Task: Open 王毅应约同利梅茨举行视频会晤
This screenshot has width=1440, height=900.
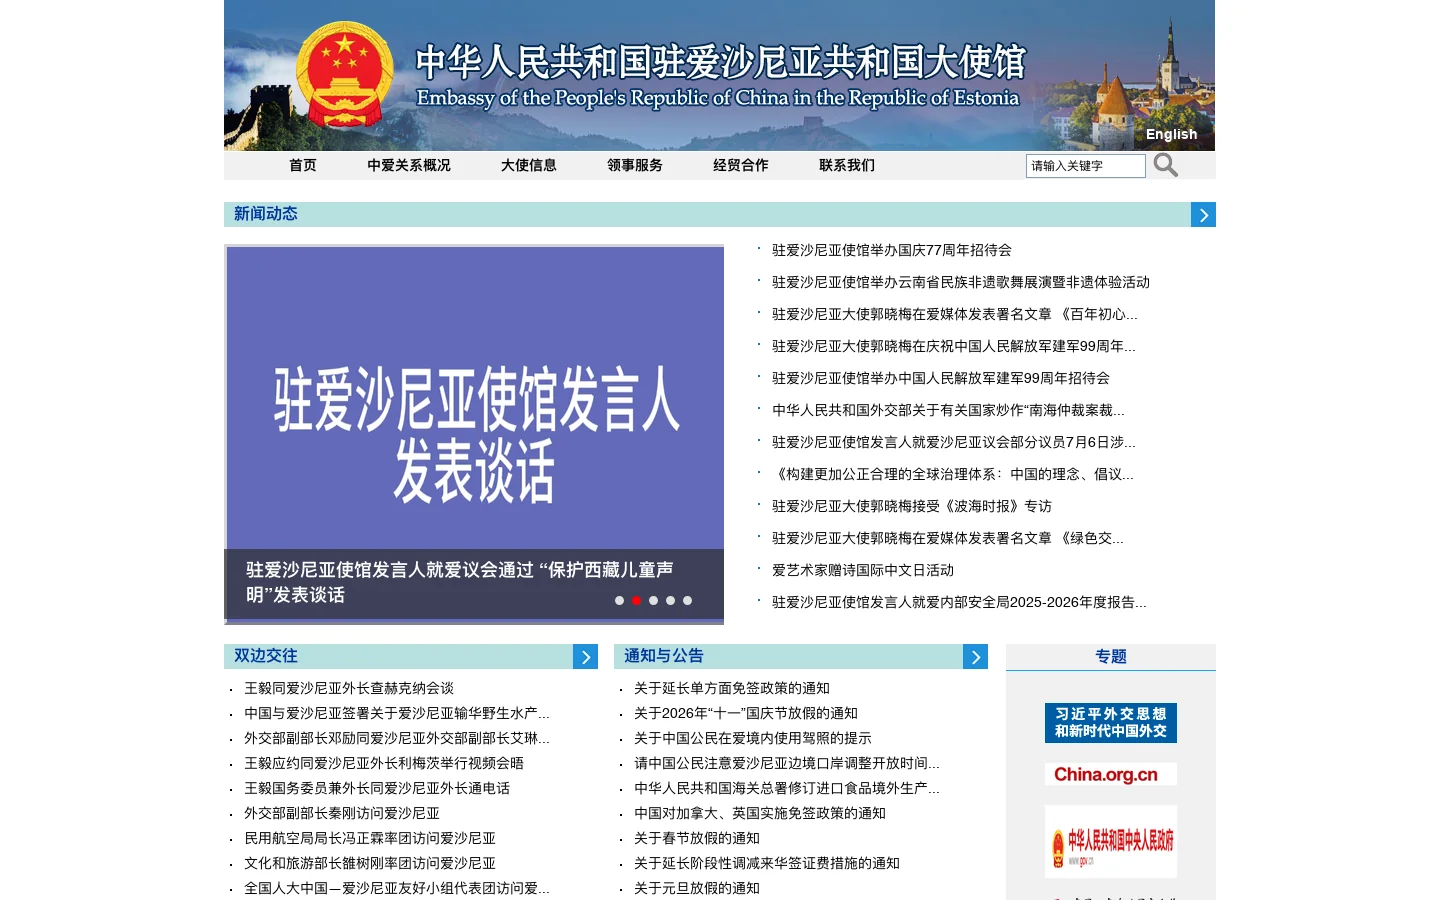Action: [x=384, y=764]
